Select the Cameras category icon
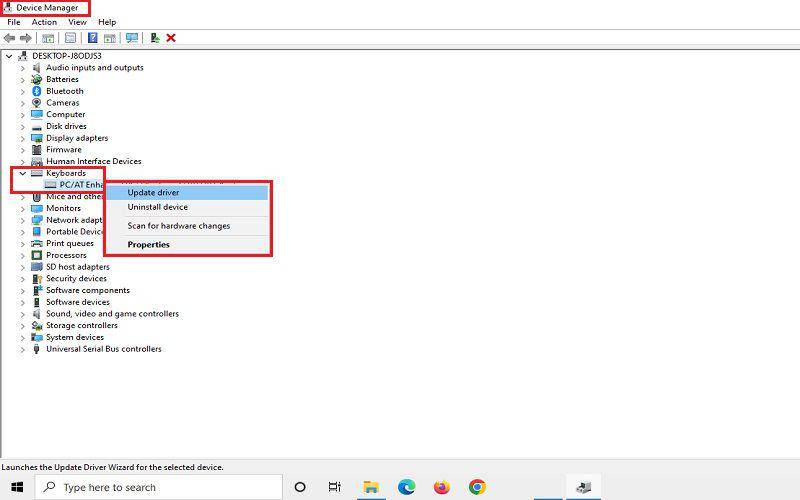The height and width of the screenshot is (500, 800). point(36,103)
